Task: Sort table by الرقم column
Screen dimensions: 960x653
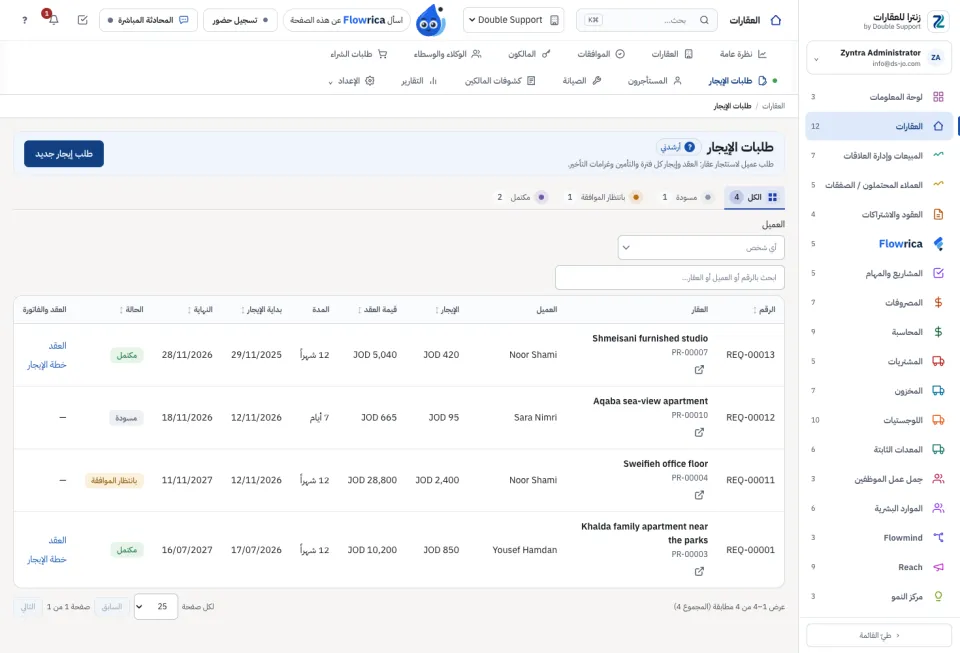Action: click(764, 310)
